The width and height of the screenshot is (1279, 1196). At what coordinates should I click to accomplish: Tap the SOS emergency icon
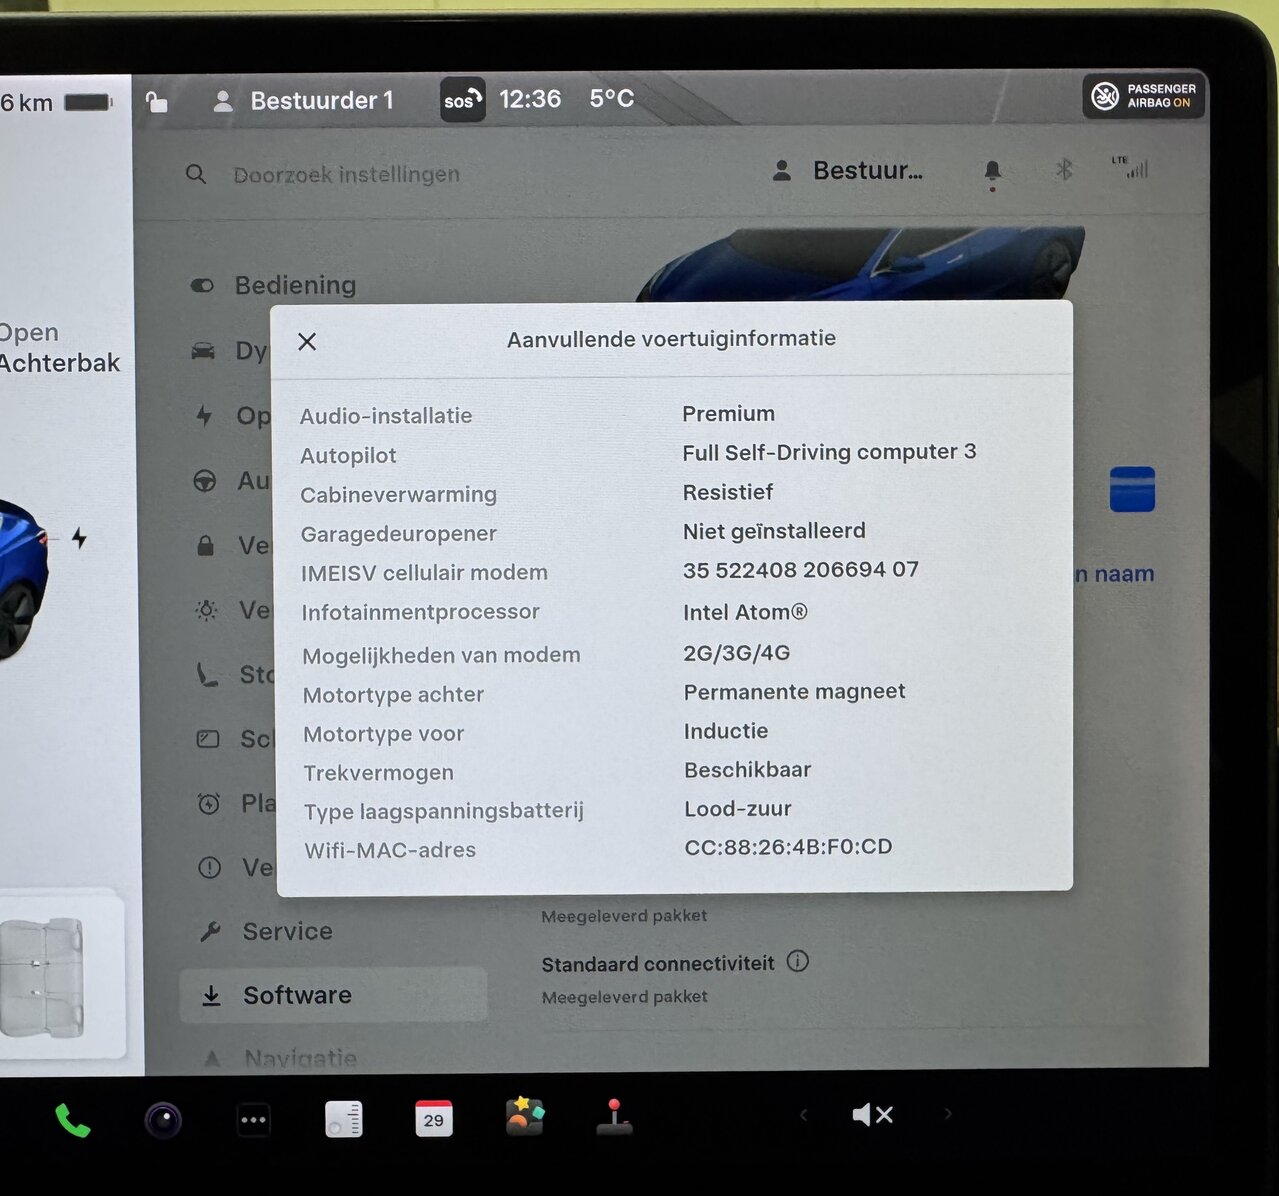[x=463, y=100]
